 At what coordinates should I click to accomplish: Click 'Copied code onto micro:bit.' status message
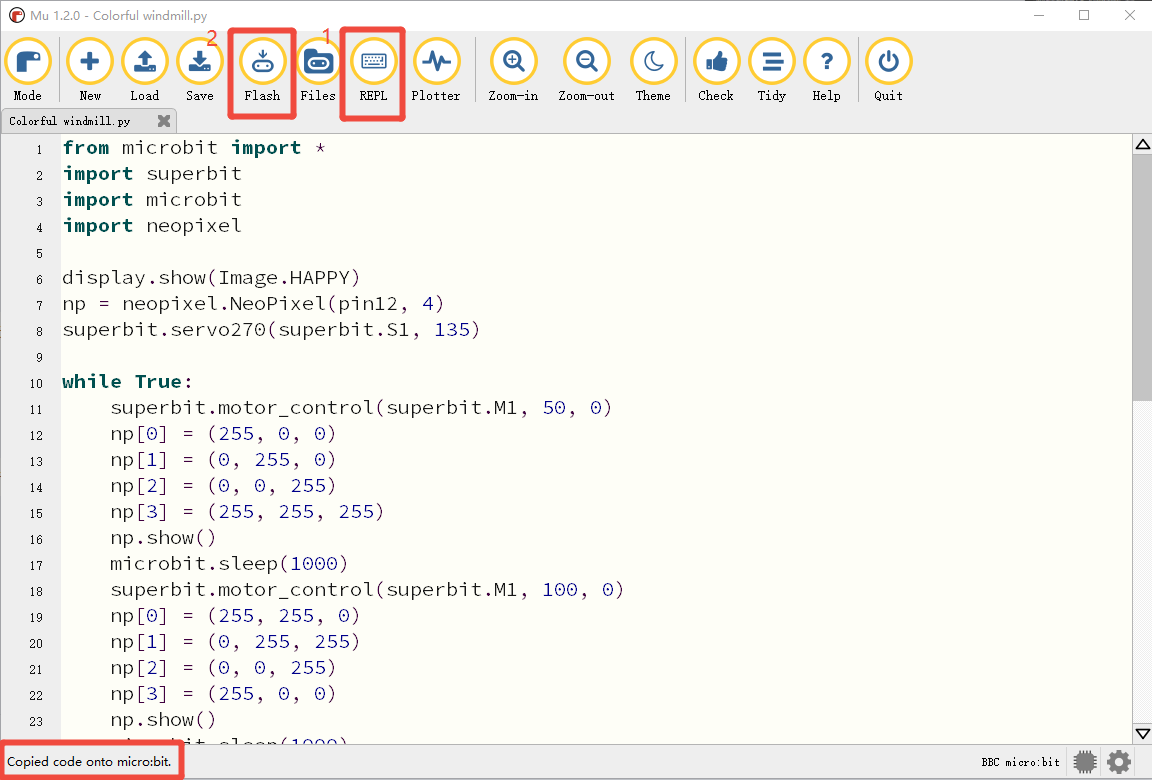[89, 762]
